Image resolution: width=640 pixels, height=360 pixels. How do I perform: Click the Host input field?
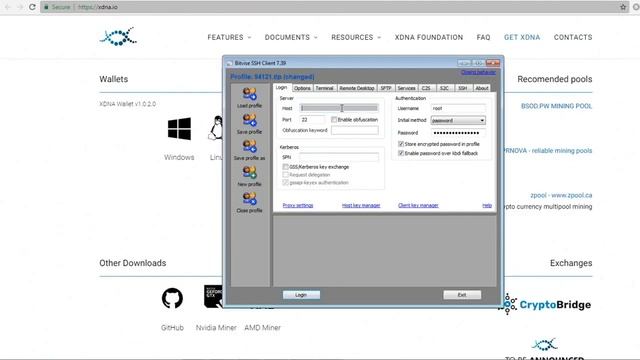tap(339, 108)
